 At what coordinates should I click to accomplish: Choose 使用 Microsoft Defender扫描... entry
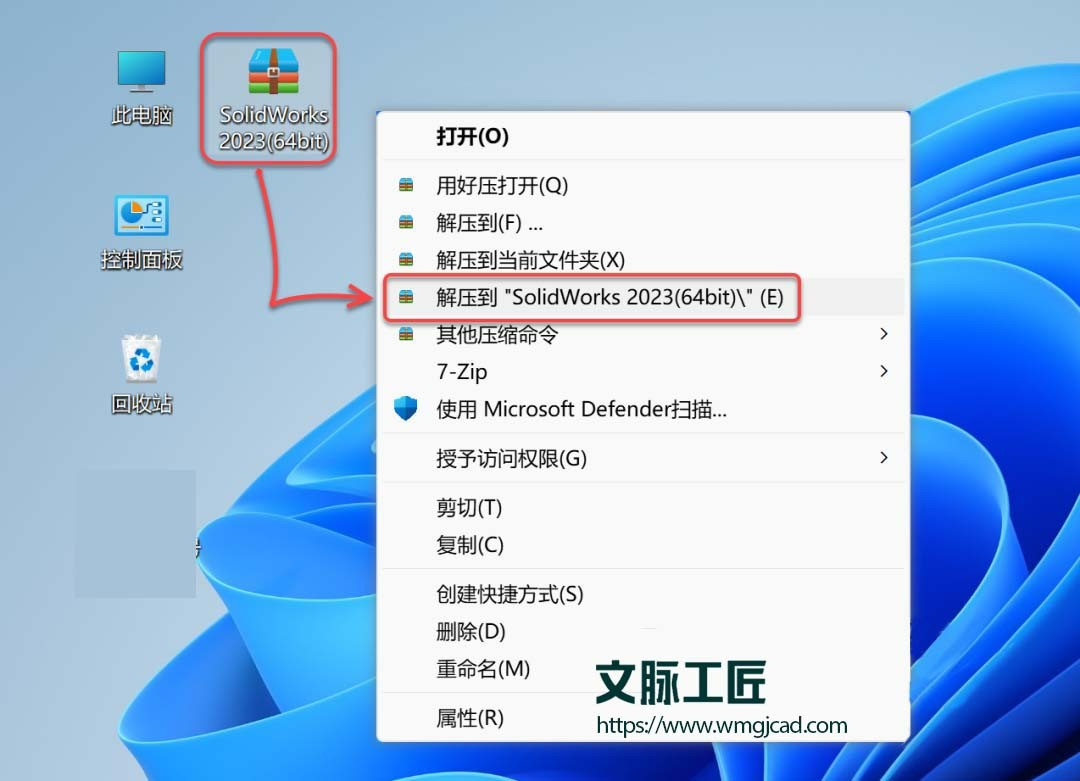point(643,408)
